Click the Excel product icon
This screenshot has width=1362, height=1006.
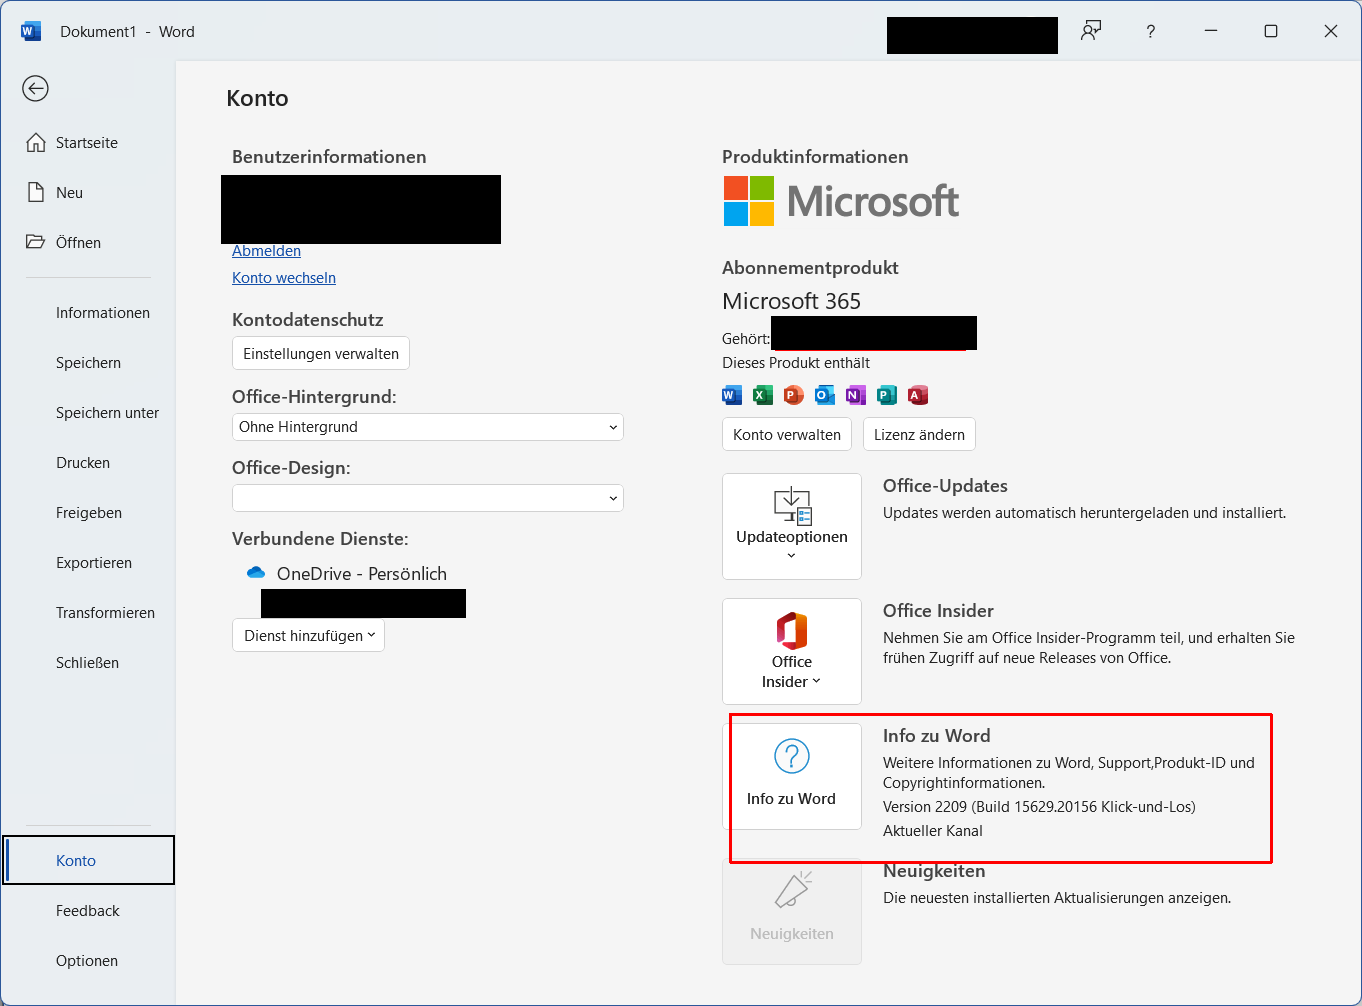pos(763,395)
